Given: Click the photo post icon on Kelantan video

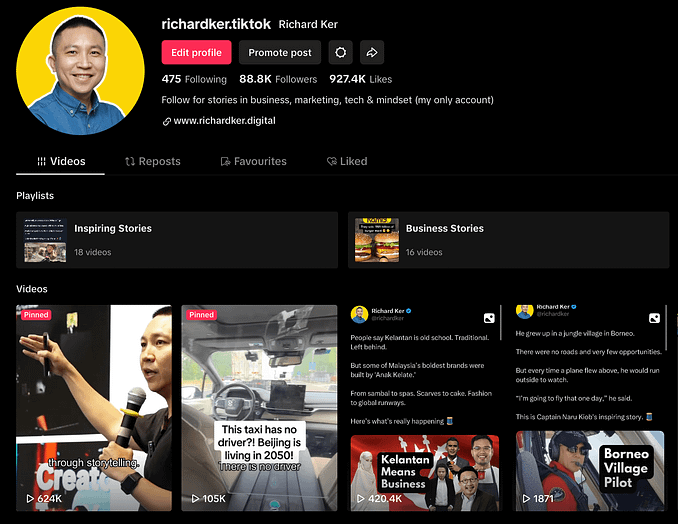Looking at the screenshot, I should [489, 318].
